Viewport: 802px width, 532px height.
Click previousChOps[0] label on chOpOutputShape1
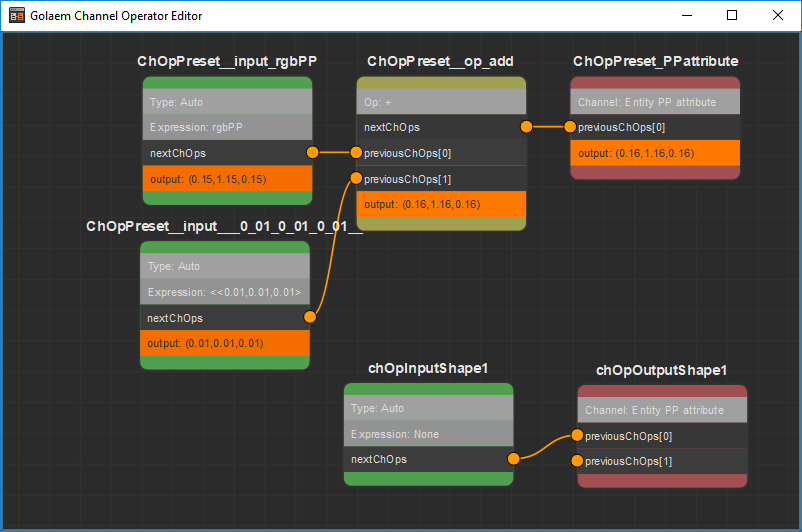pyautogui.click(x=629, y=436)
